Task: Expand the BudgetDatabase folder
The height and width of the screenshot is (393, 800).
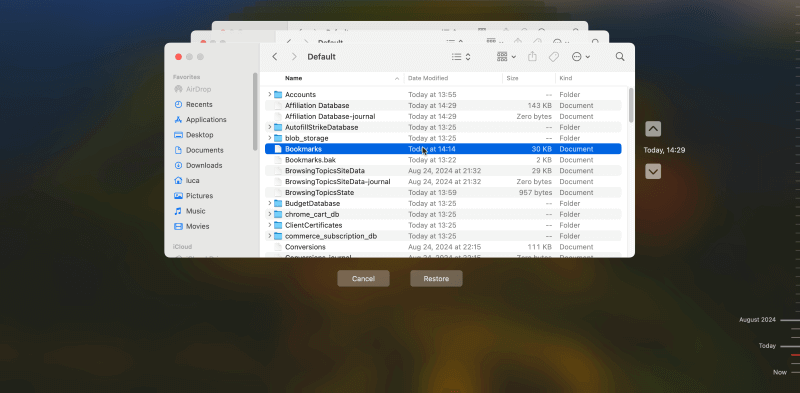Action: [269, 204]
